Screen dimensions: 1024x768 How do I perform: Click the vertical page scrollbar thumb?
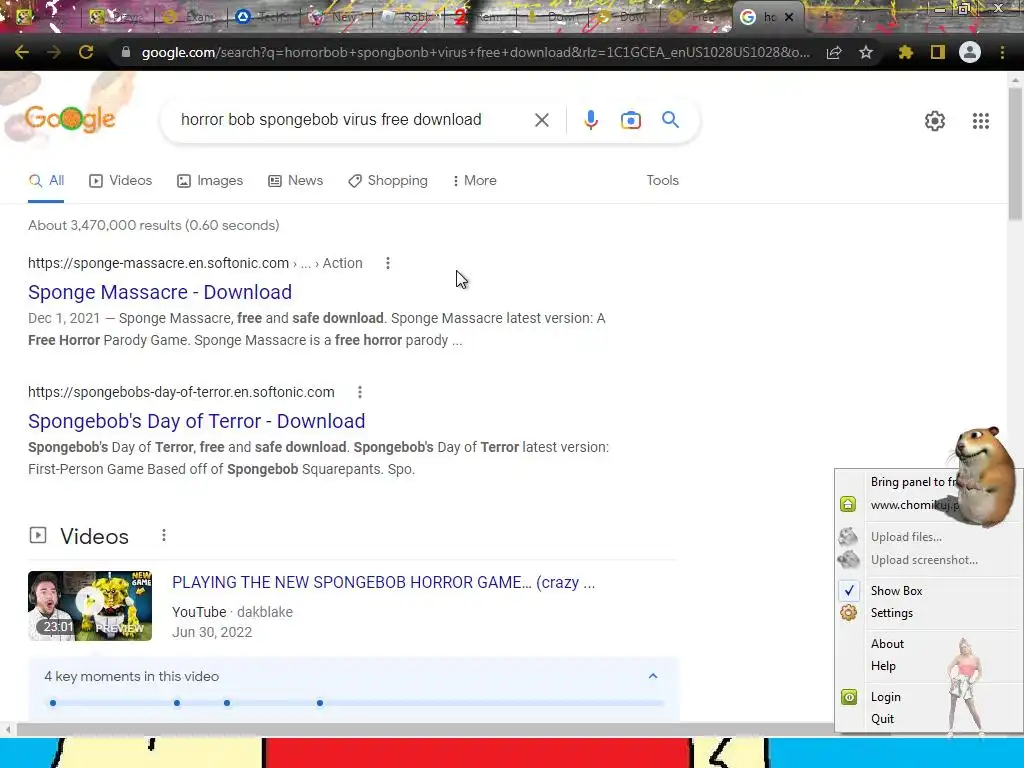pos(1015,153)
